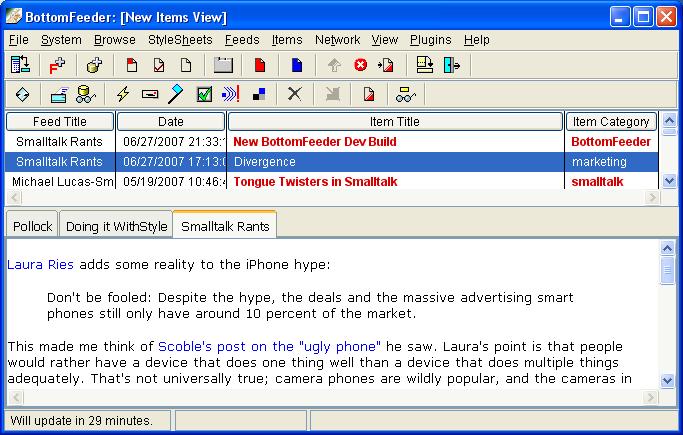Click the solid red page icon
683x435 pixels.
coord(260,65)
